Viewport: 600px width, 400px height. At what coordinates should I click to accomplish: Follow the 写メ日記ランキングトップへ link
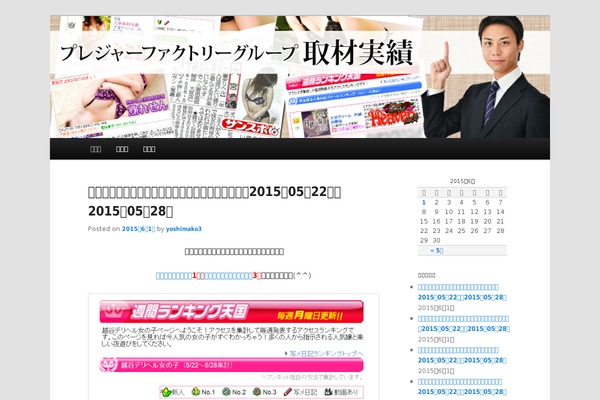click(324, 353)
